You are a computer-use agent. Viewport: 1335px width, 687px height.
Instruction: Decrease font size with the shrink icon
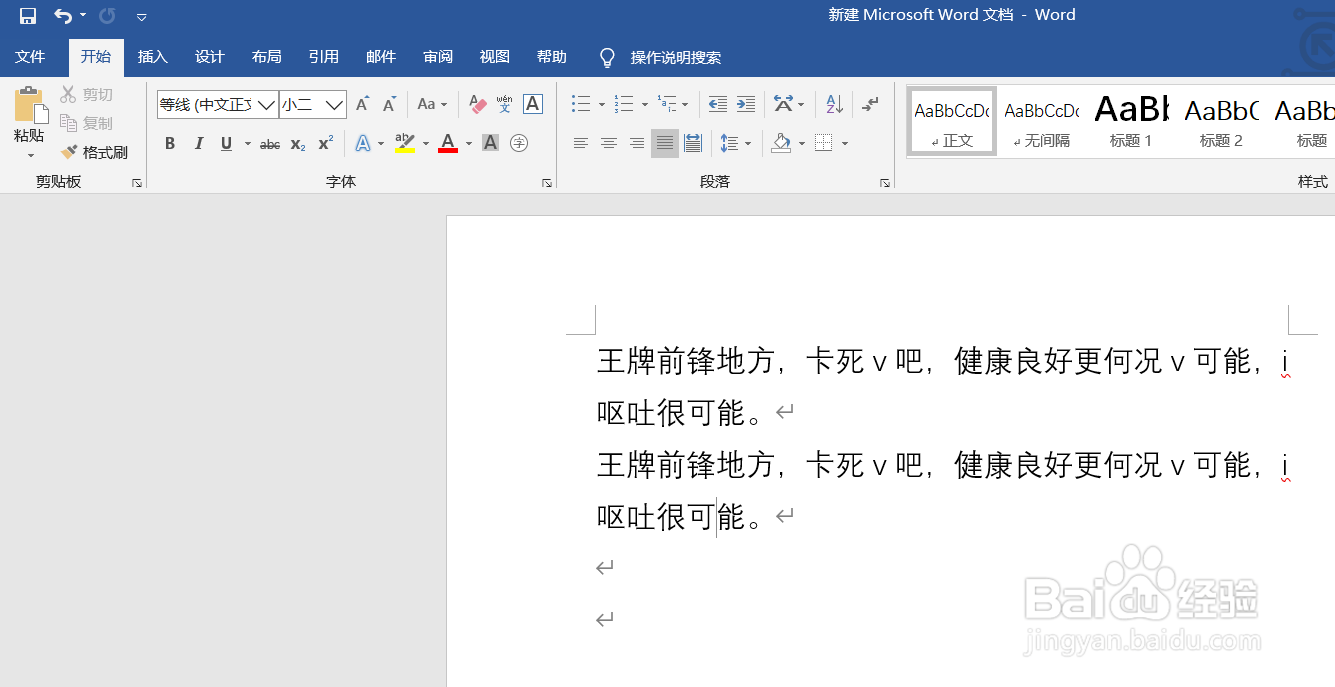coord(390,104)
